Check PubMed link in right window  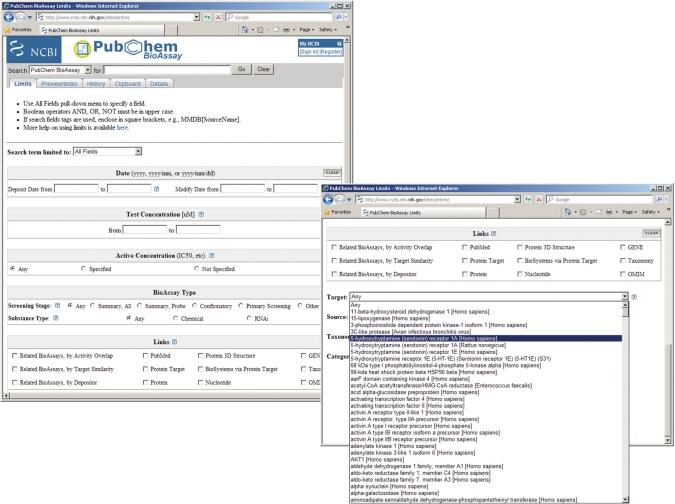click(x=464, y=247)
